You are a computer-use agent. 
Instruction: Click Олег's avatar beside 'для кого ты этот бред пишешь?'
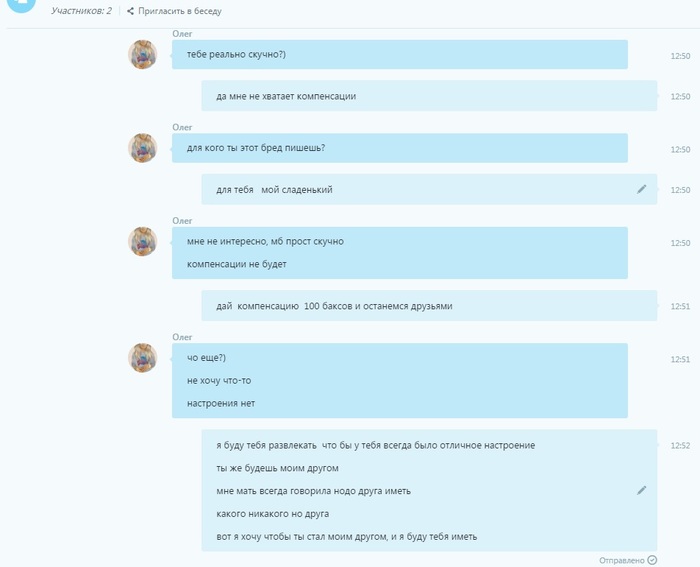(x=143, y=148)
